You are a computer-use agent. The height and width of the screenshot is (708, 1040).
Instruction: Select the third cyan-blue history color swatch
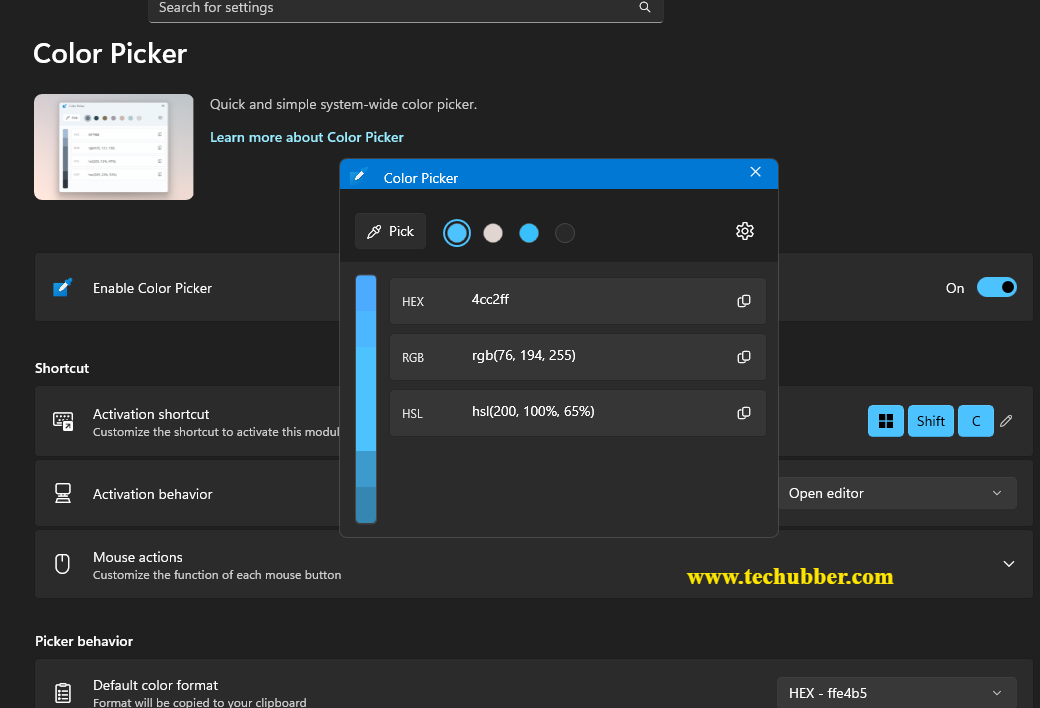tap(529, 233)
